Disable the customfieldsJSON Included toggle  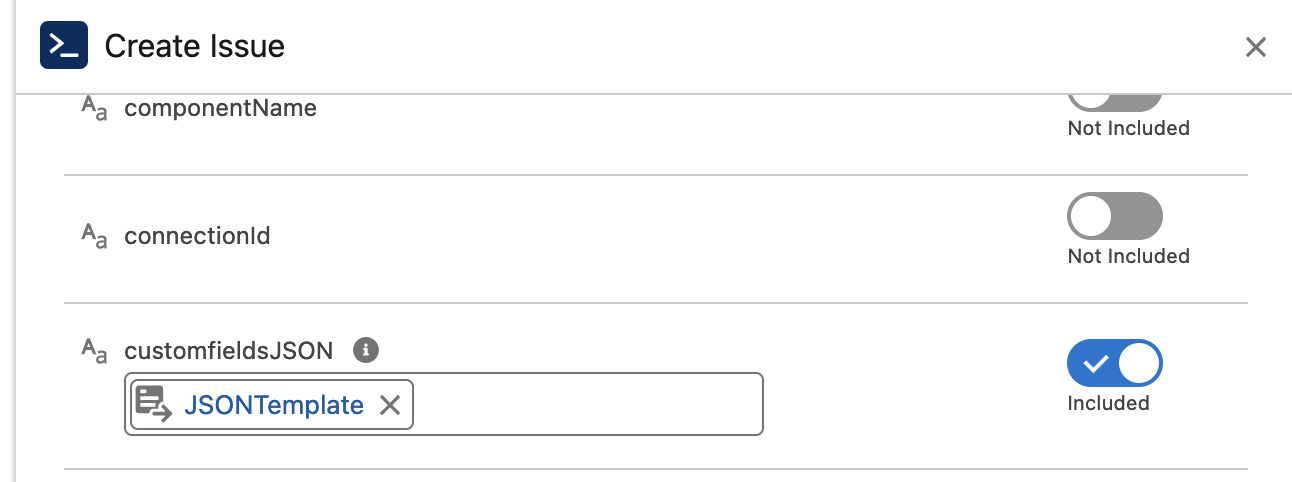point(1114,363)
